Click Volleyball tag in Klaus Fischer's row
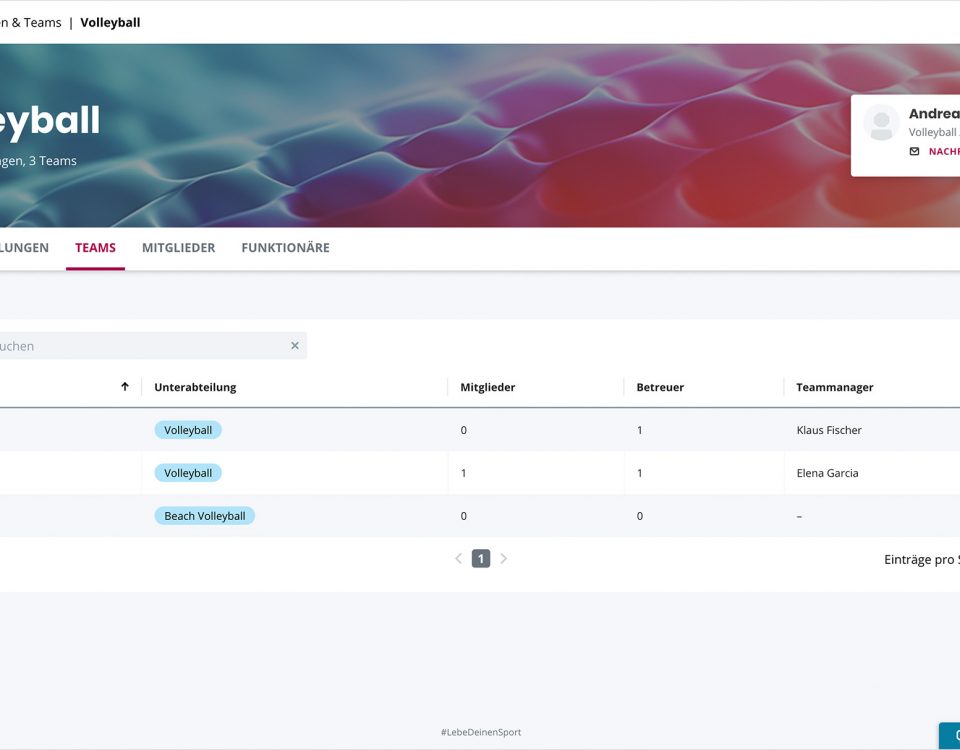The image size is (960, 750). coord(188,430)
